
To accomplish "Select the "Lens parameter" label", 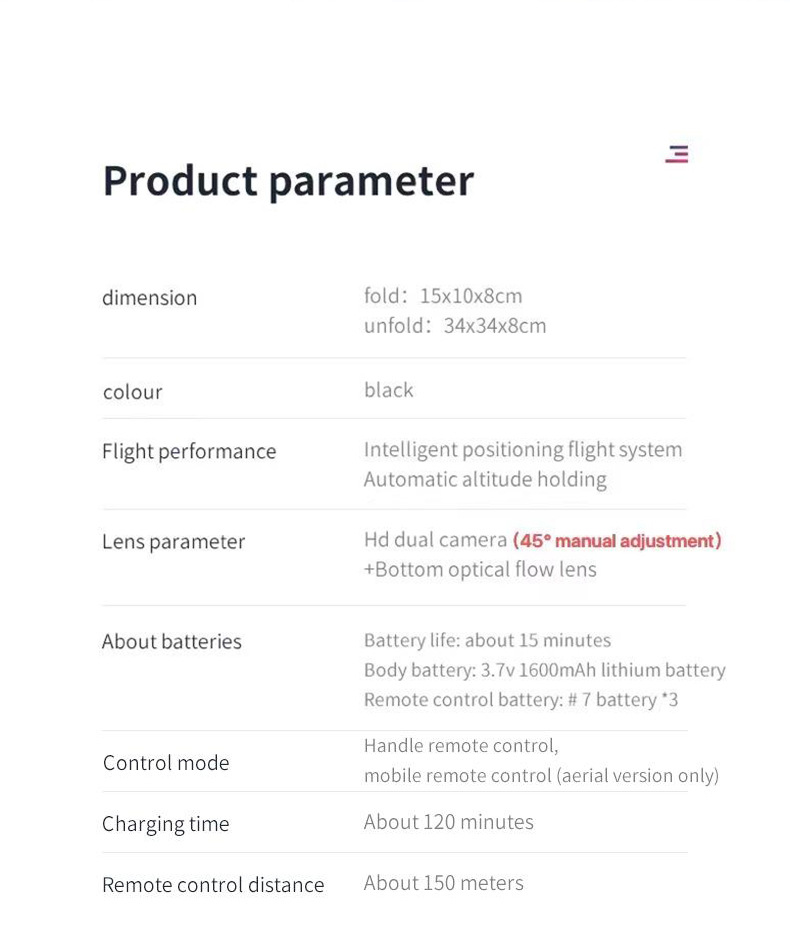I will tap(173, 541).
